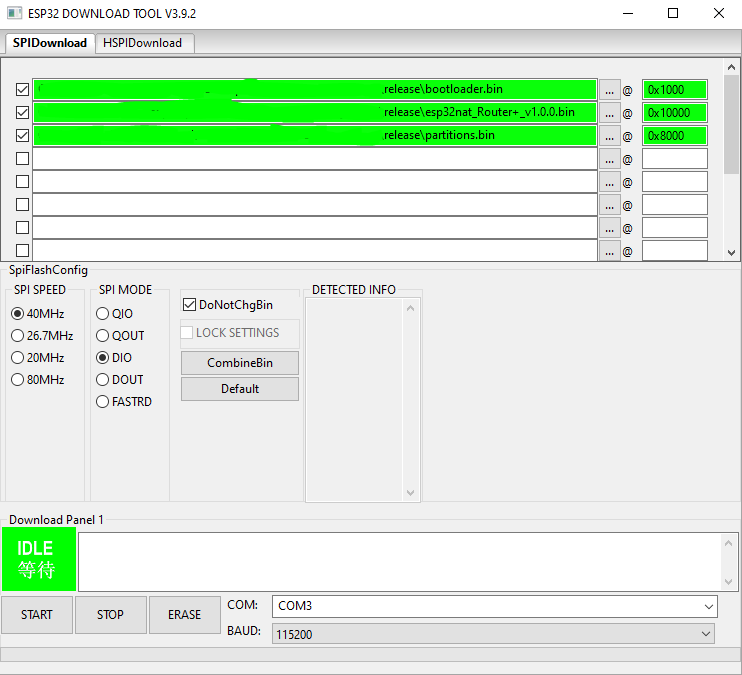Enable the fourth file row checkbox
This screenshot has height=675, width=742.
tap(22, 159)
